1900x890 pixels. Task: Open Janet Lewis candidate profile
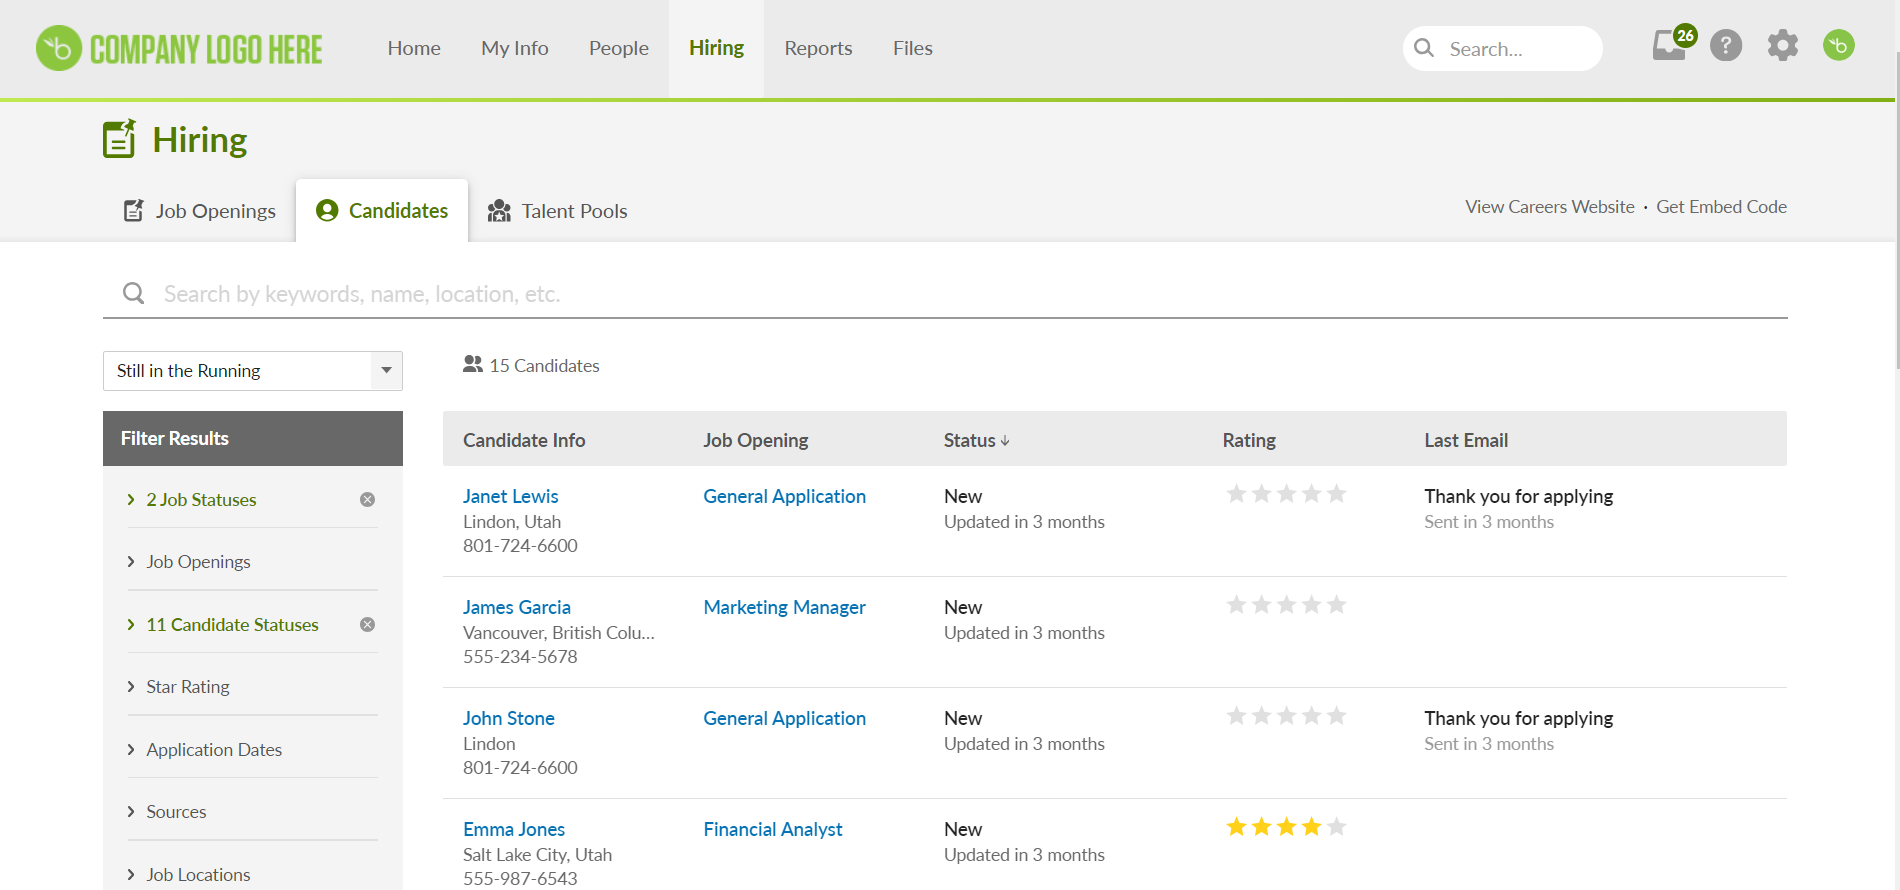pos(510,497)
